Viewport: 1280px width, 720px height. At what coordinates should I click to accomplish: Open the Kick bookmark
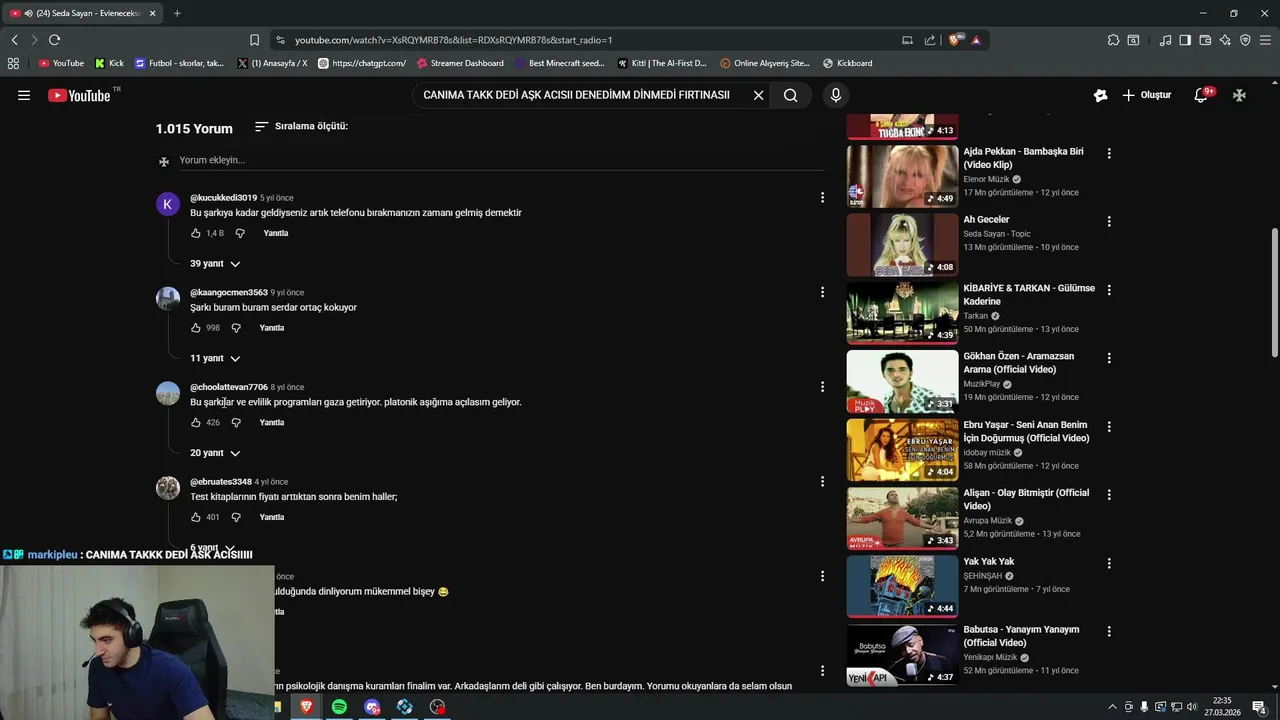[x=109, y=63]
